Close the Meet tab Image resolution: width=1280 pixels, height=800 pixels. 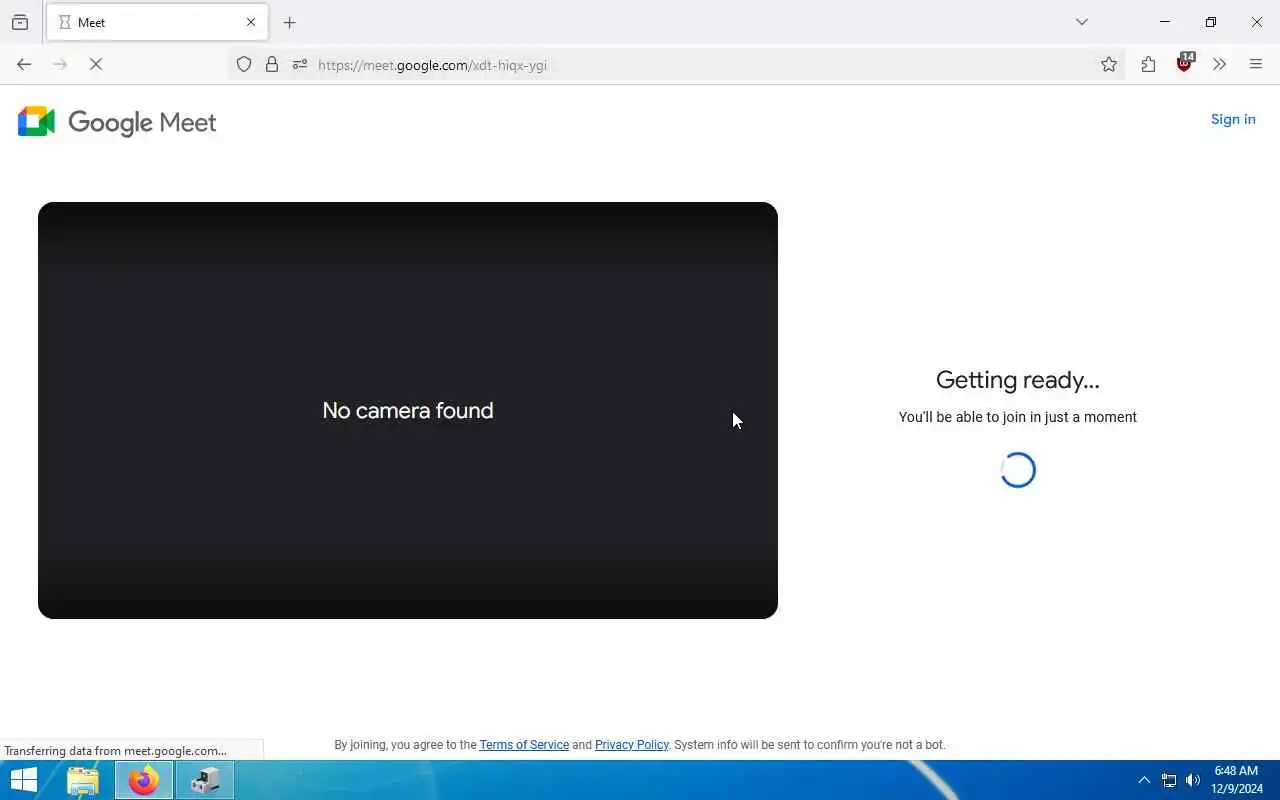251,22
